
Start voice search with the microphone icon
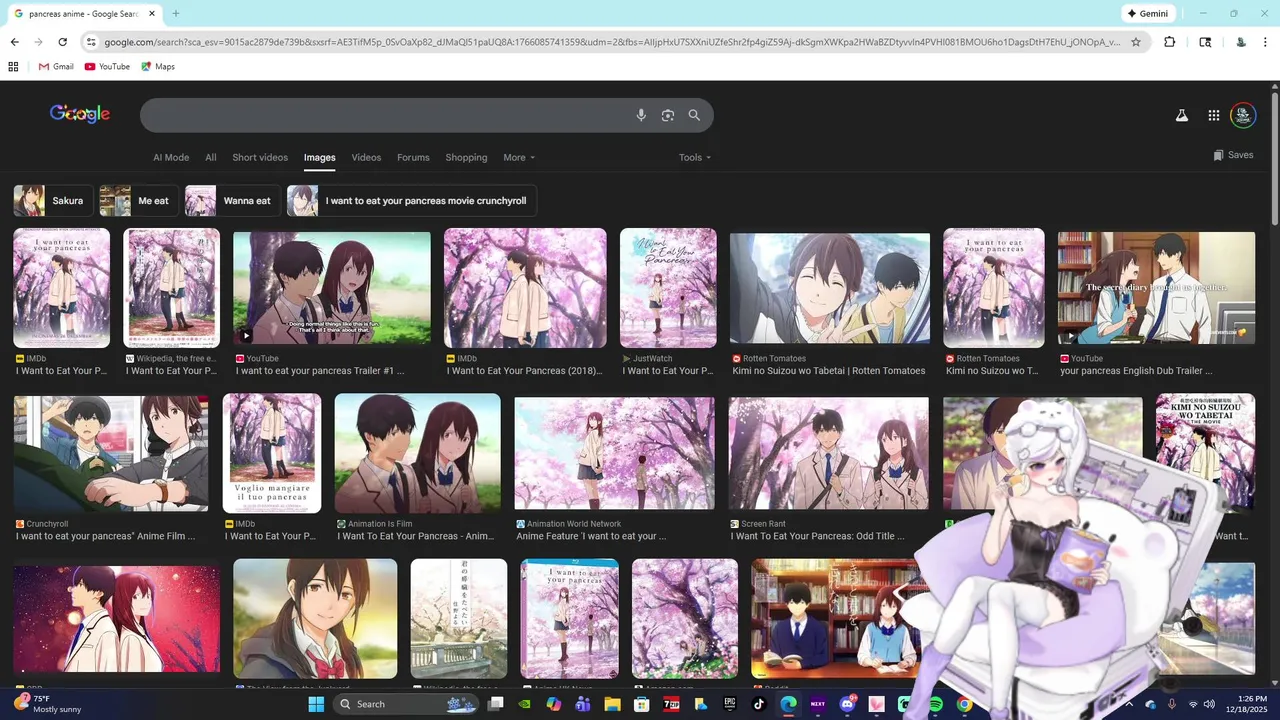tap(641, 115)
